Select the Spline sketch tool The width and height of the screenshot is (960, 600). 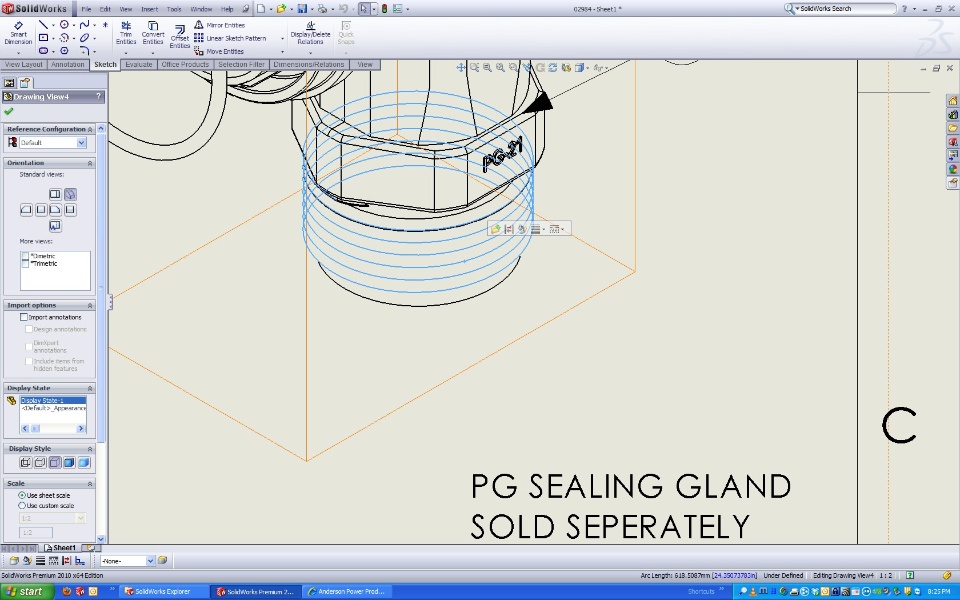[x=84, y=24]
